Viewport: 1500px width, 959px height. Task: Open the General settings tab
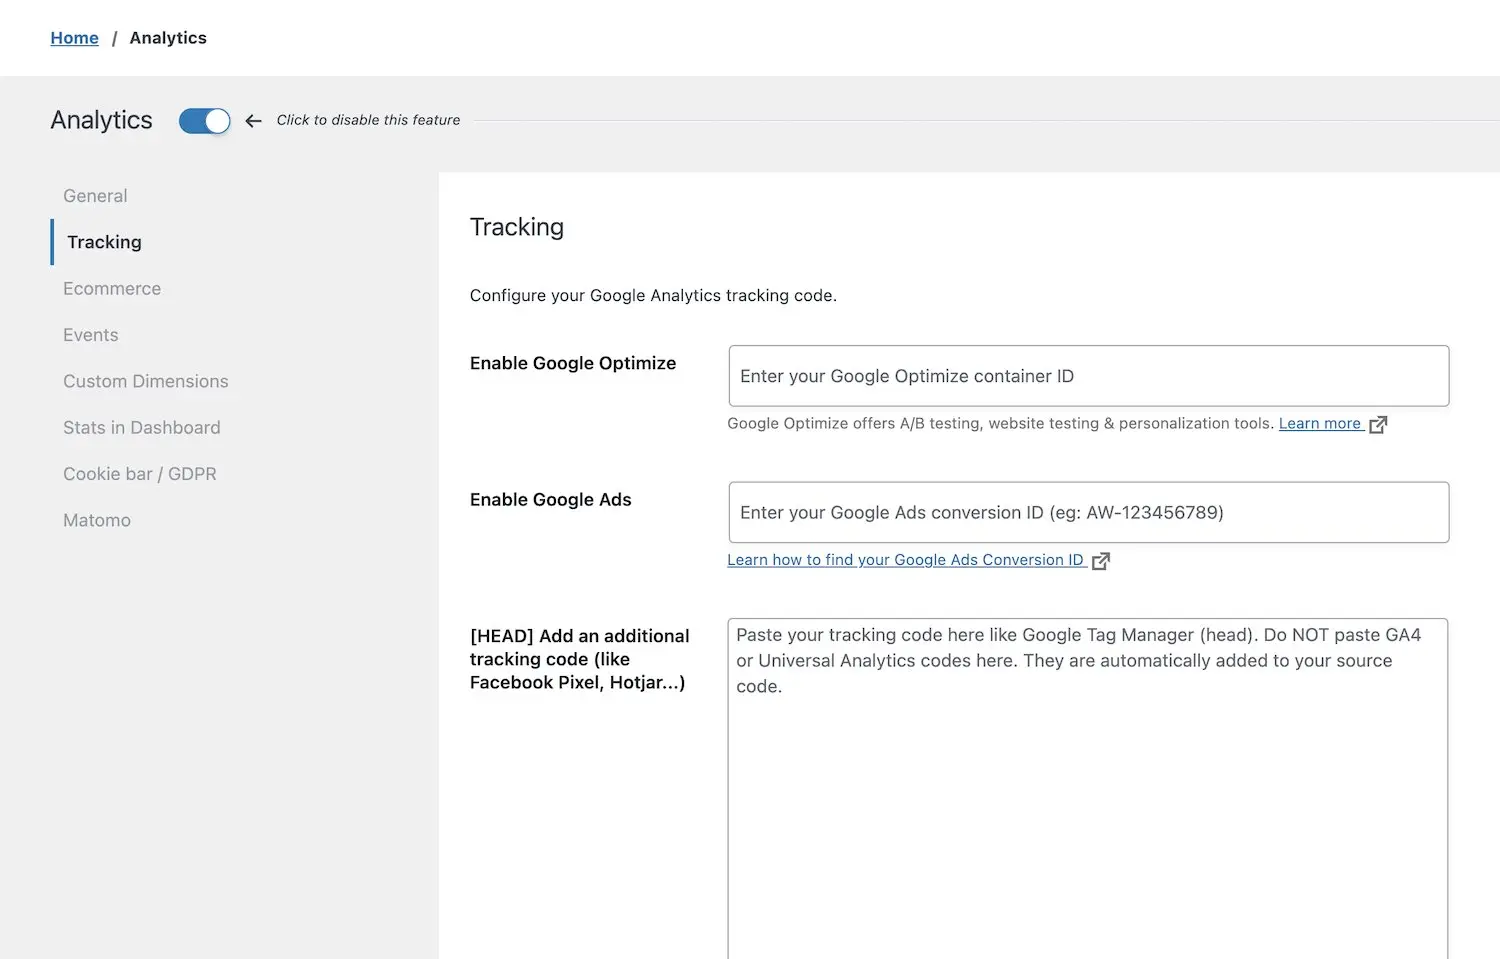click(x=95, y=196)
